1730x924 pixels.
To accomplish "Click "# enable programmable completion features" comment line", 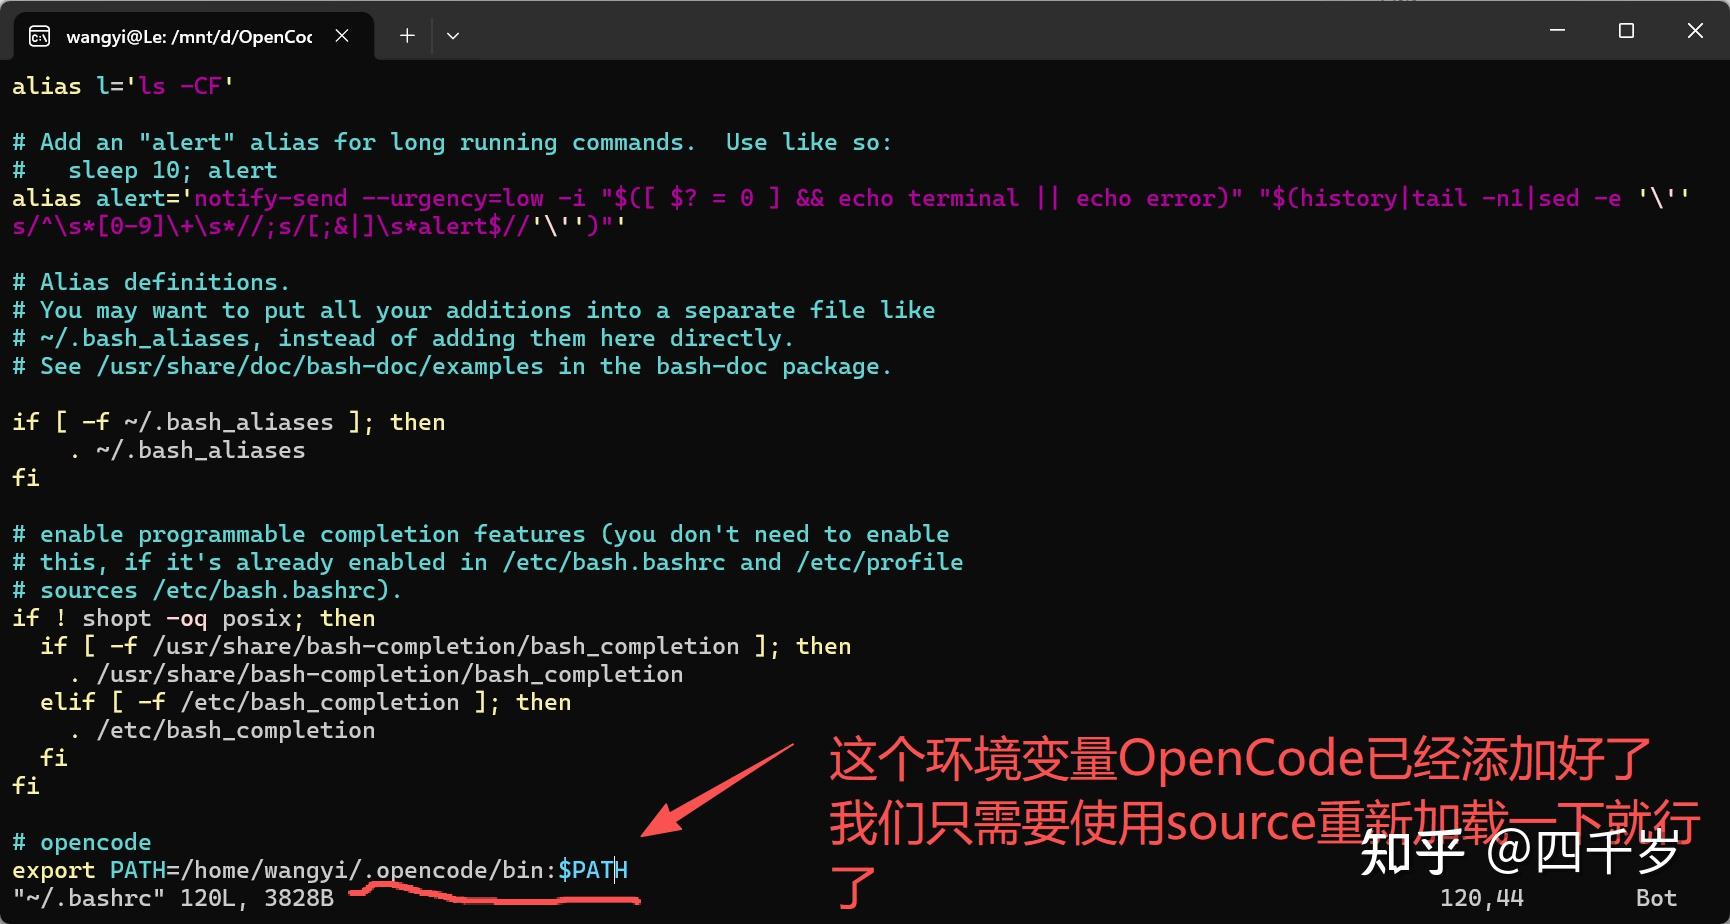I will click(x=481, y=534).
